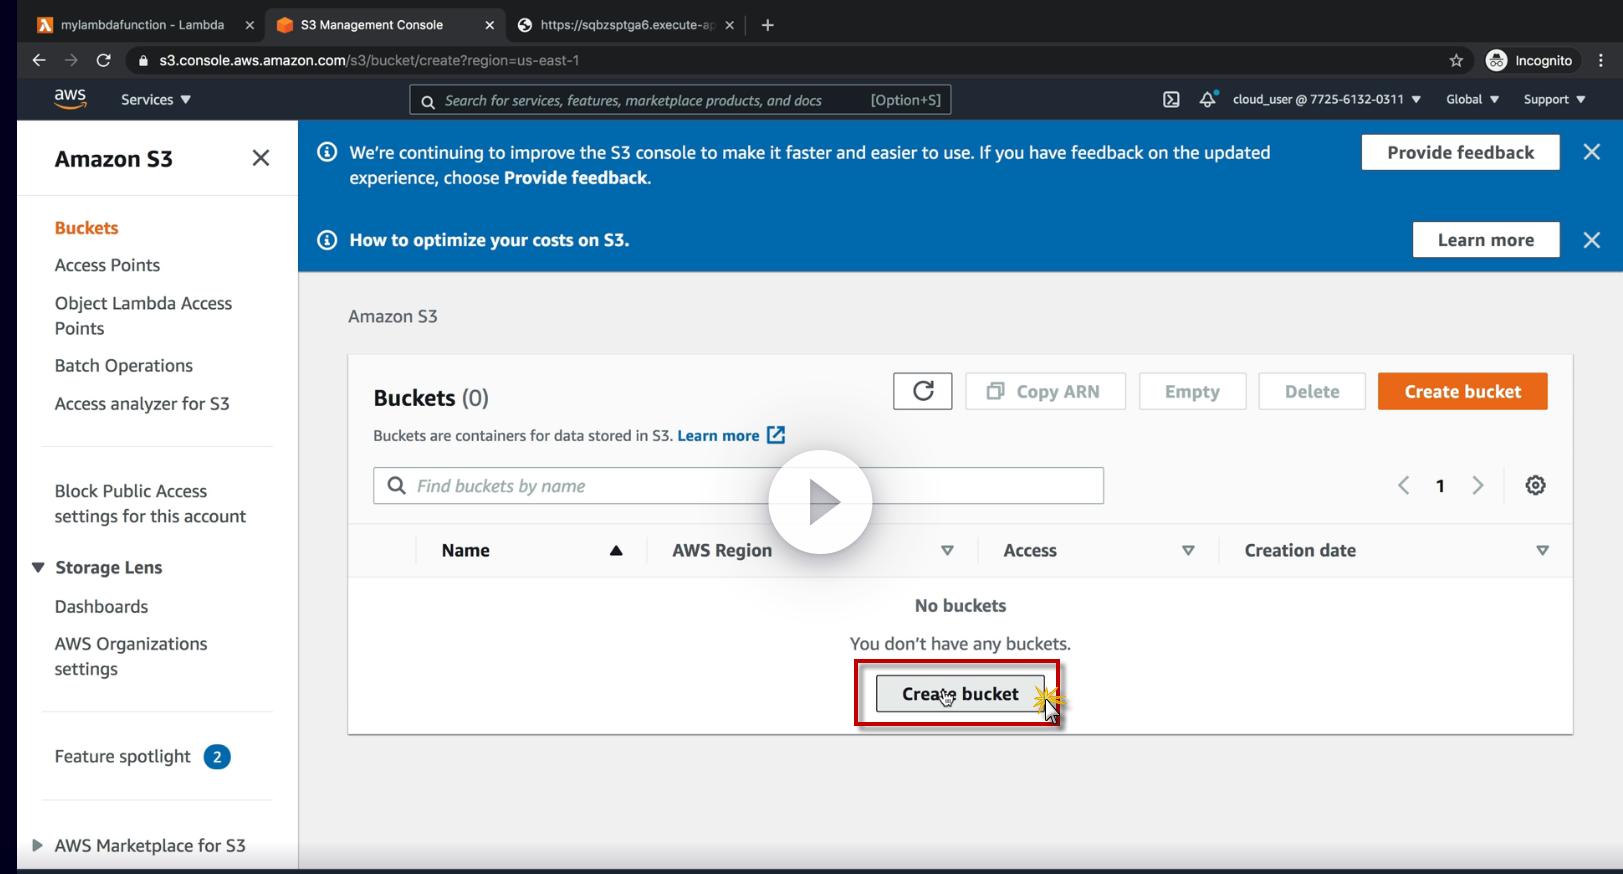Open Batch Operations in the sidebar
The height and width of the screenshot is (874, 1623).
124,366
